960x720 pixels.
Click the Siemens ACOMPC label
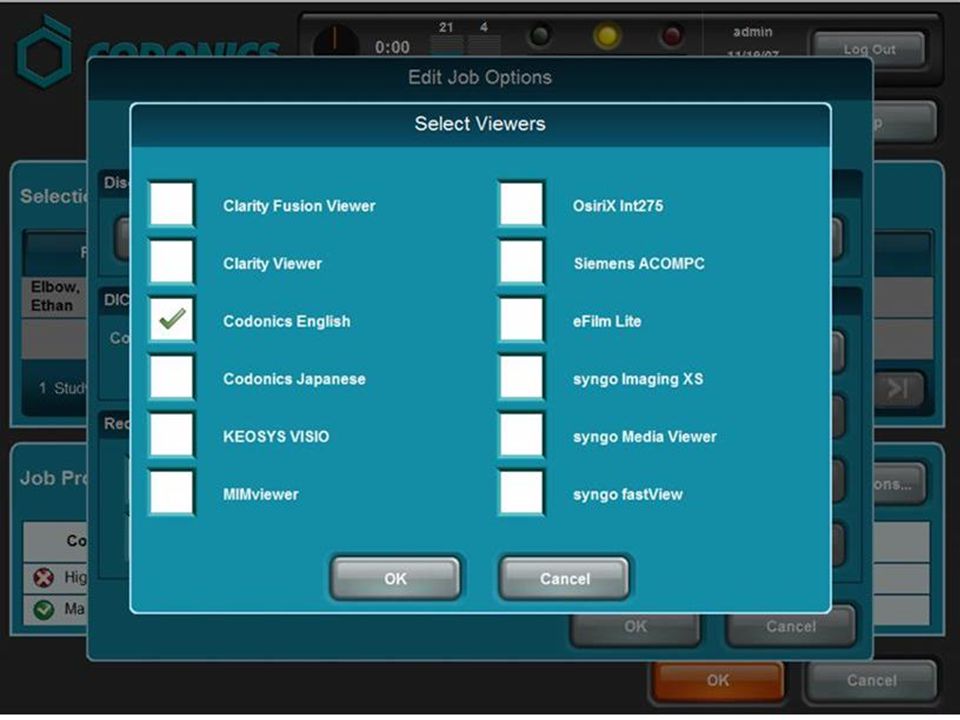[x=639, y=264]
